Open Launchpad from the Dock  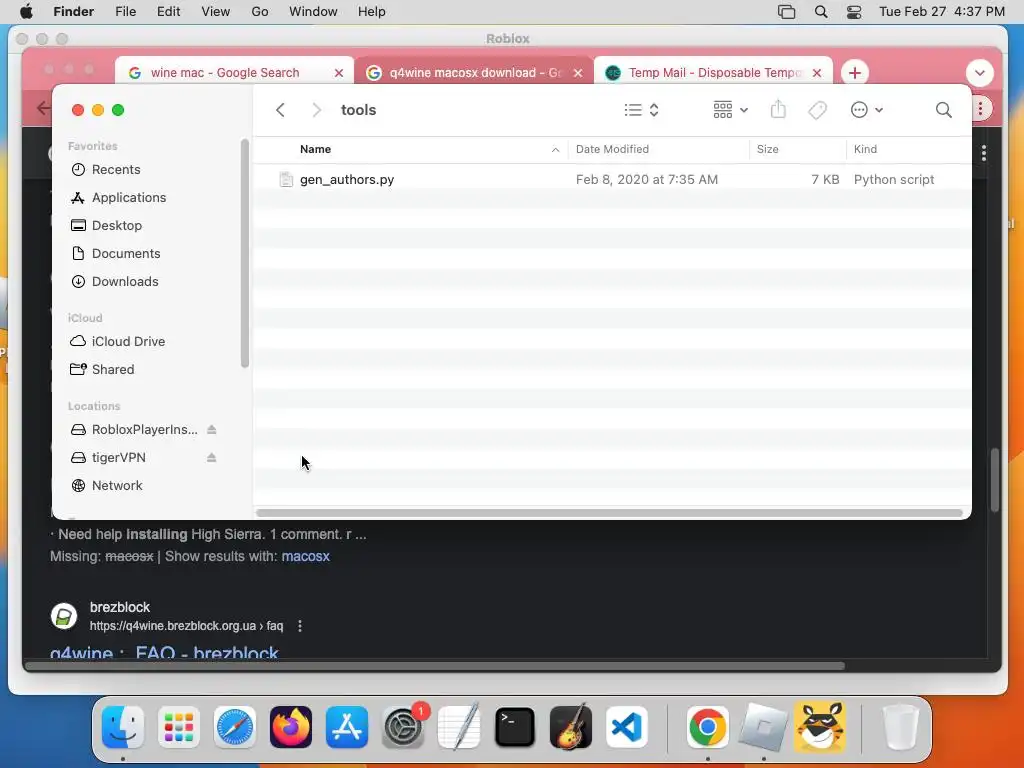click(x=179, y=727)
